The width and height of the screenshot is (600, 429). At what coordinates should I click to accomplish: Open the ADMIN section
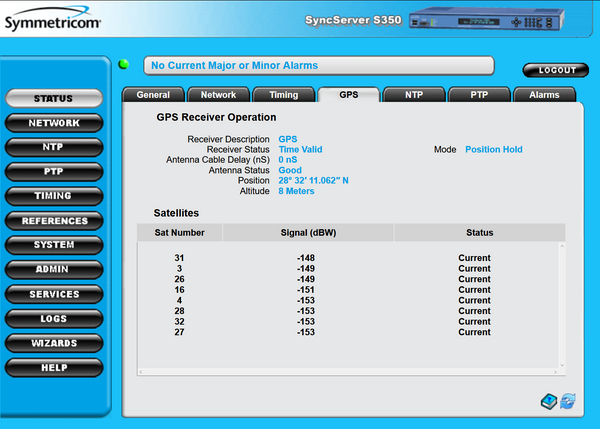54,269
